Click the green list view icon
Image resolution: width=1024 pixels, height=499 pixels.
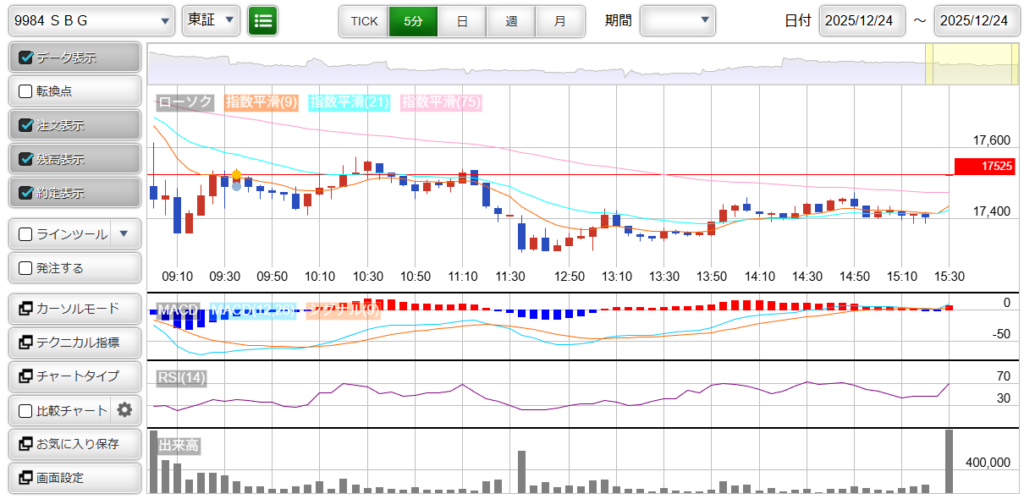pos(263,20)
